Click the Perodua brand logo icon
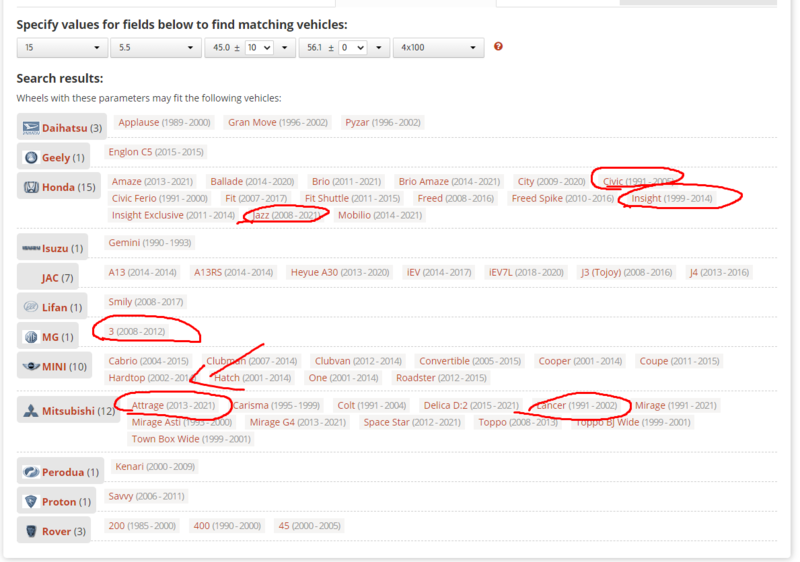The width and height of the screenshot is (800, 562). [x=31, y=472]
